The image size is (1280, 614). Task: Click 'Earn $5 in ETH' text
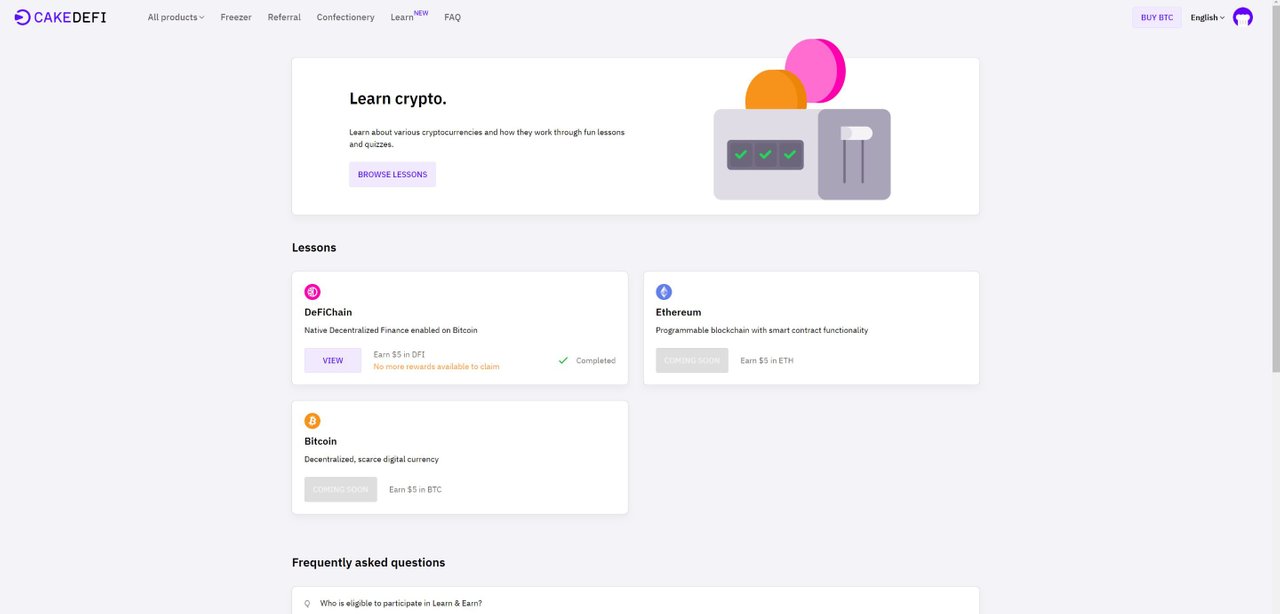click(767, 360)
